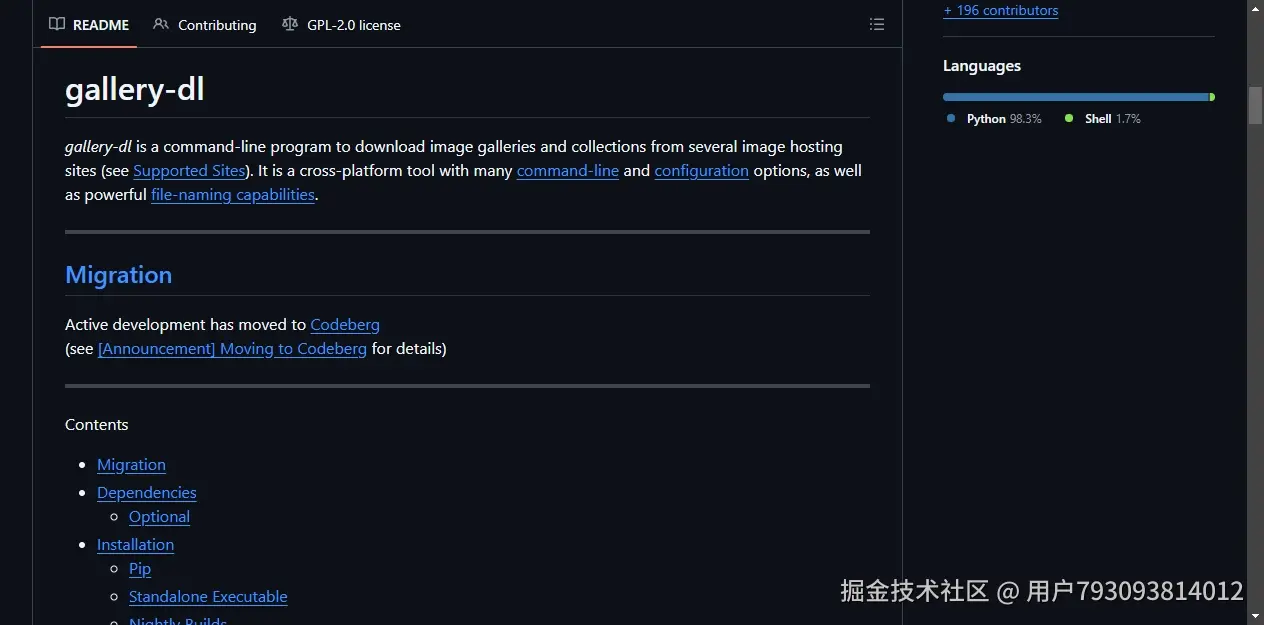The image size is (1264, 625).
Task: Visit the Codeberg link
Action: click(345, 325)
